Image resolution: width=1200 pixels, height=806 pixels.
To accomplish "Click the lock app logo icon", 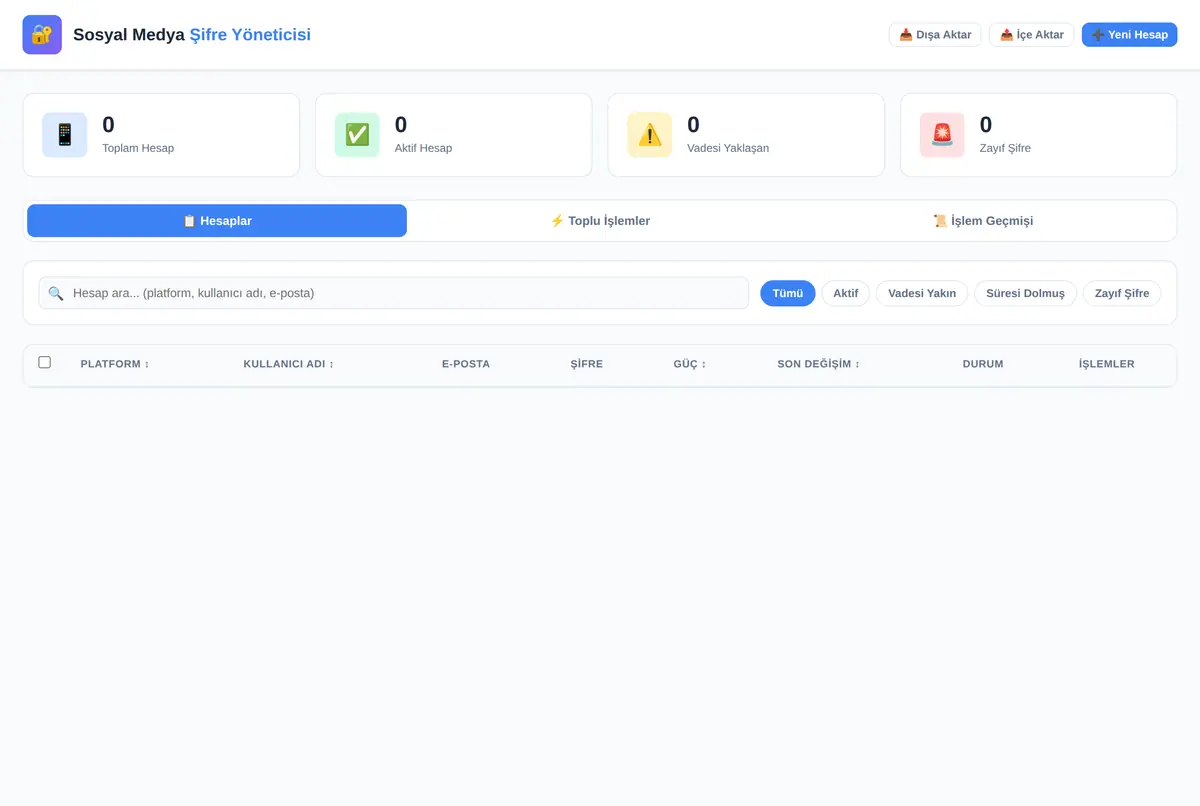I will (x=42, y=35).
